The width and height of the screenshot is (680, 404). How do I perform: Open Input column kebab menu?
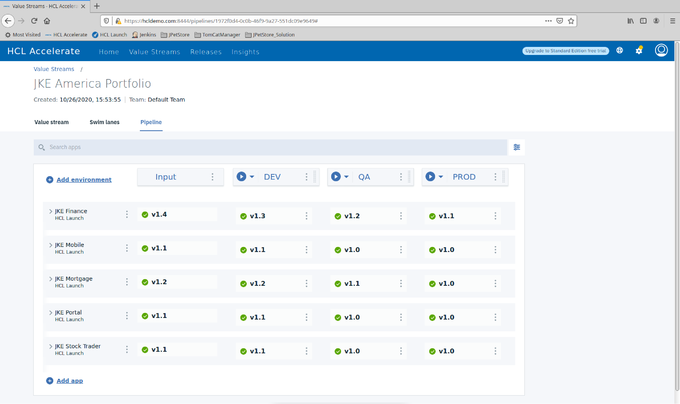click(212, 177)
